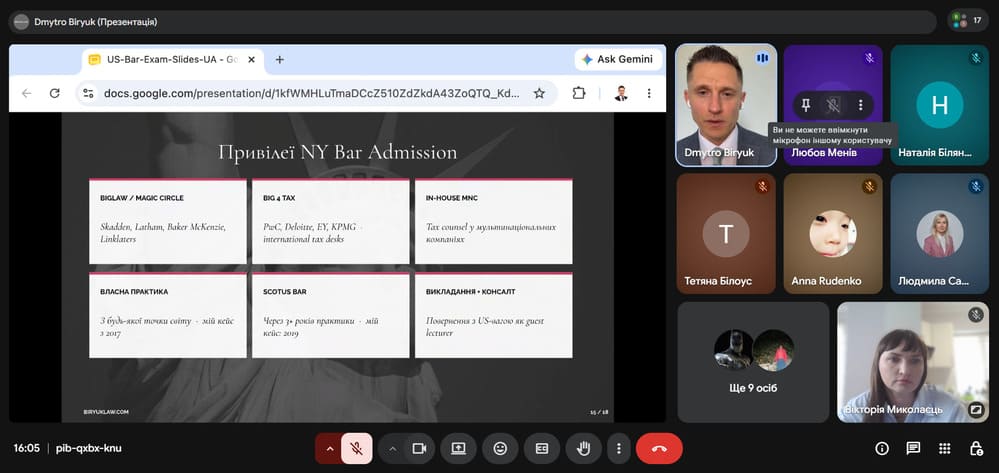This screenshot has height=473, width=999.
Task: Click the 16:05 clock in bottom bar
Action: [27, 448]
